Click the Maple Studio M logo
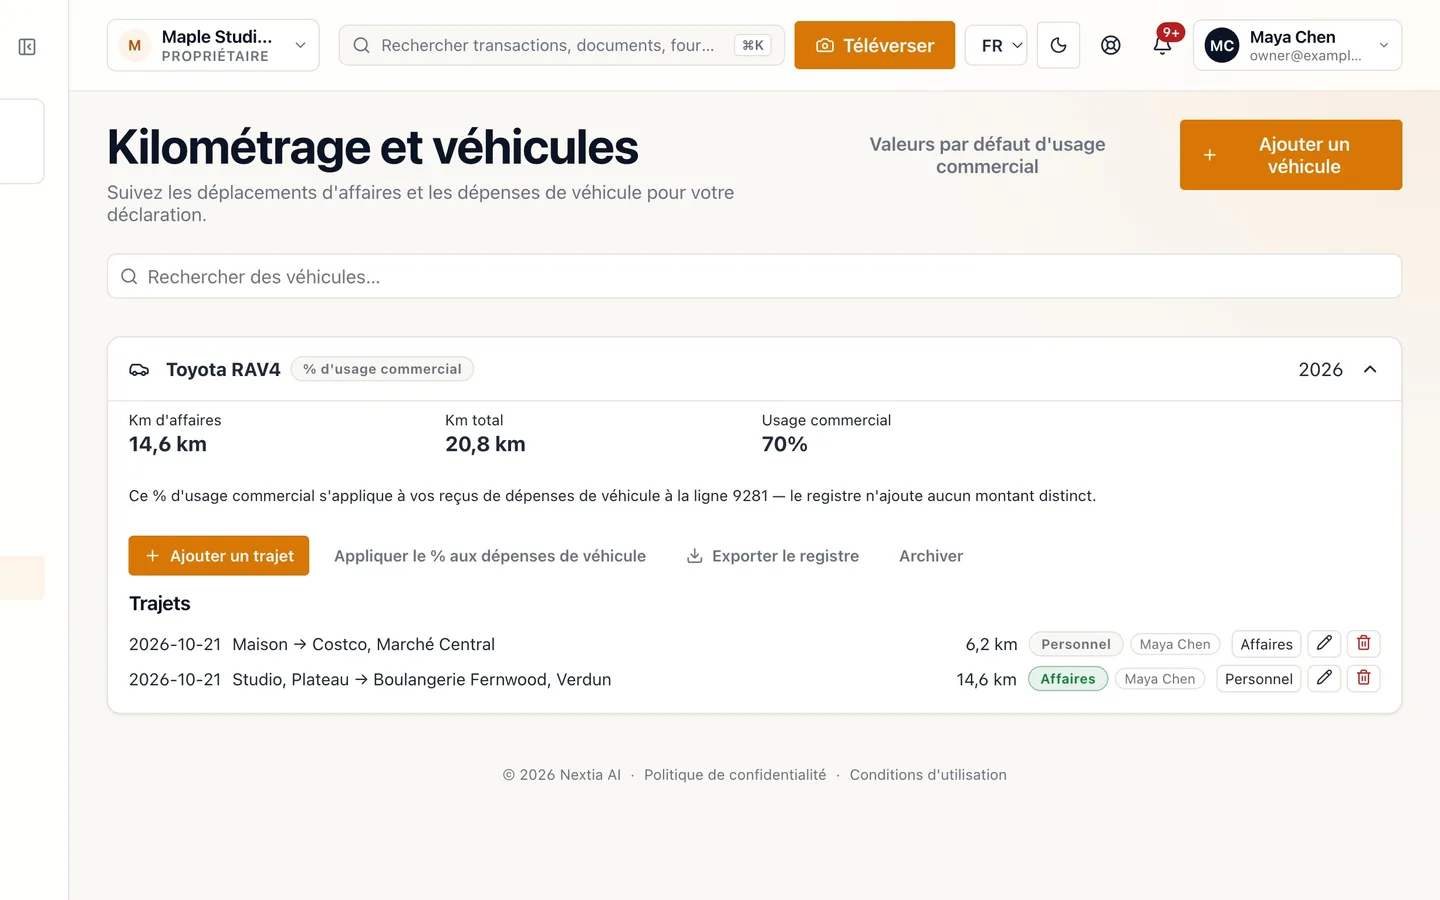This screenshot has height=900, width=1440. (135, 46)
